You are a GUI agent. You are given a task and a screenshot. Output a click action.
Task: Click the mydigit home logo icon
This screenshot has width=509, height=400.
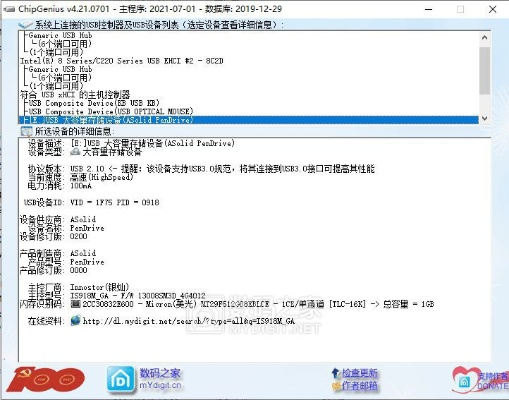click(121, 379)
